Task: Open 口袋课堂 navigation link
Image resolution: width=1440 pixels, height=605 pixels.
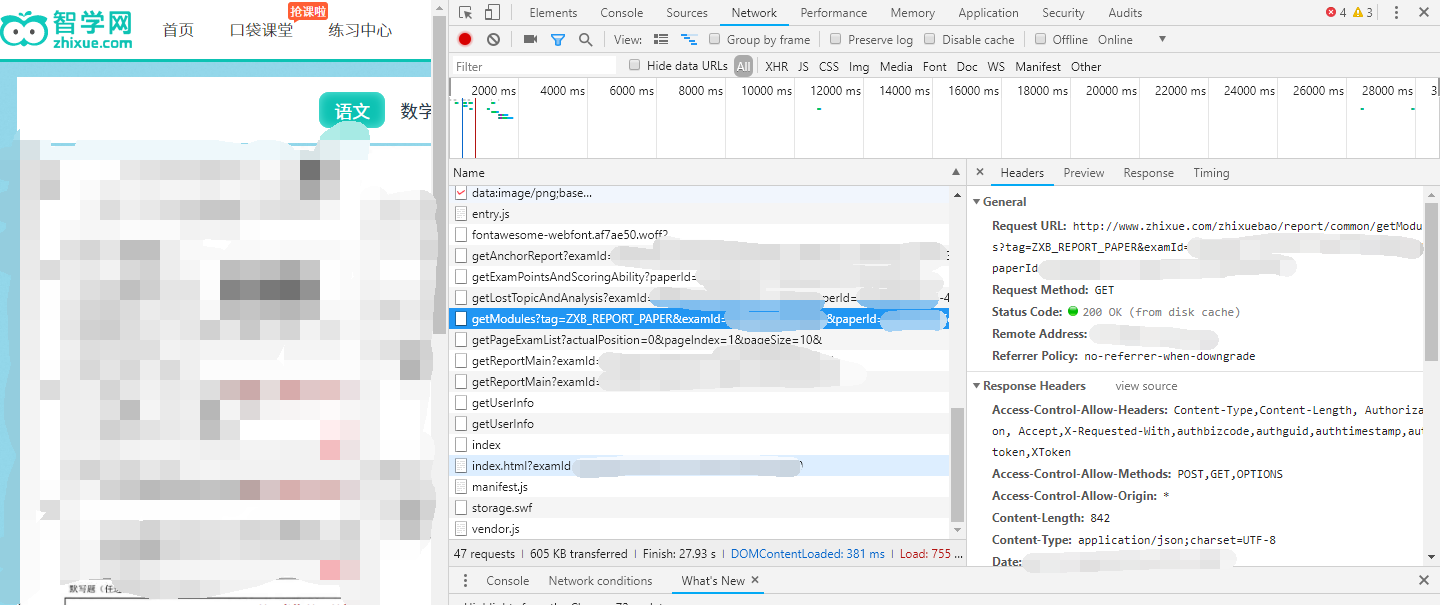Action: (x=262, y=29)
